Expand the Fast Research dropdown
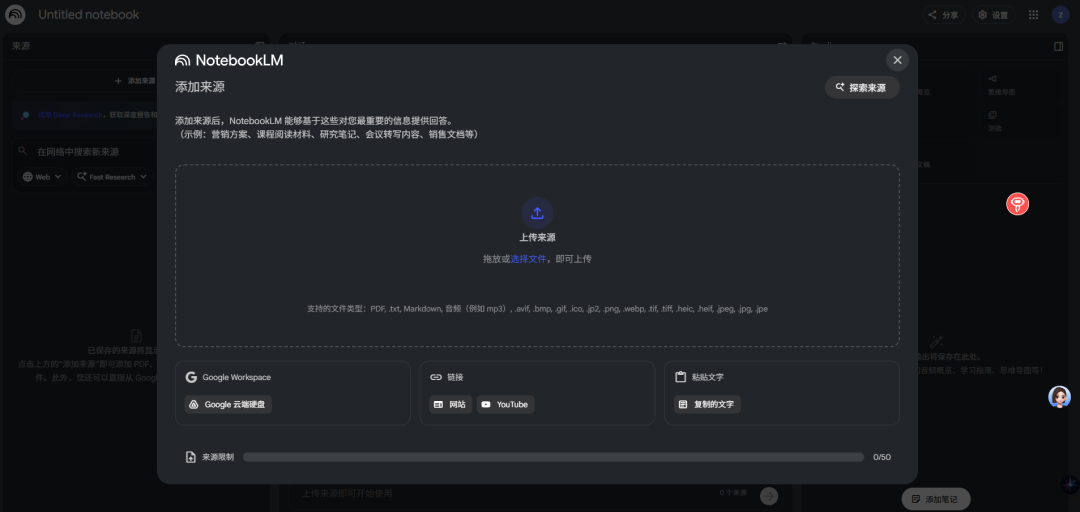This screenshot has height=512, width=1080. pyautogui.click(x=112, y=176)
